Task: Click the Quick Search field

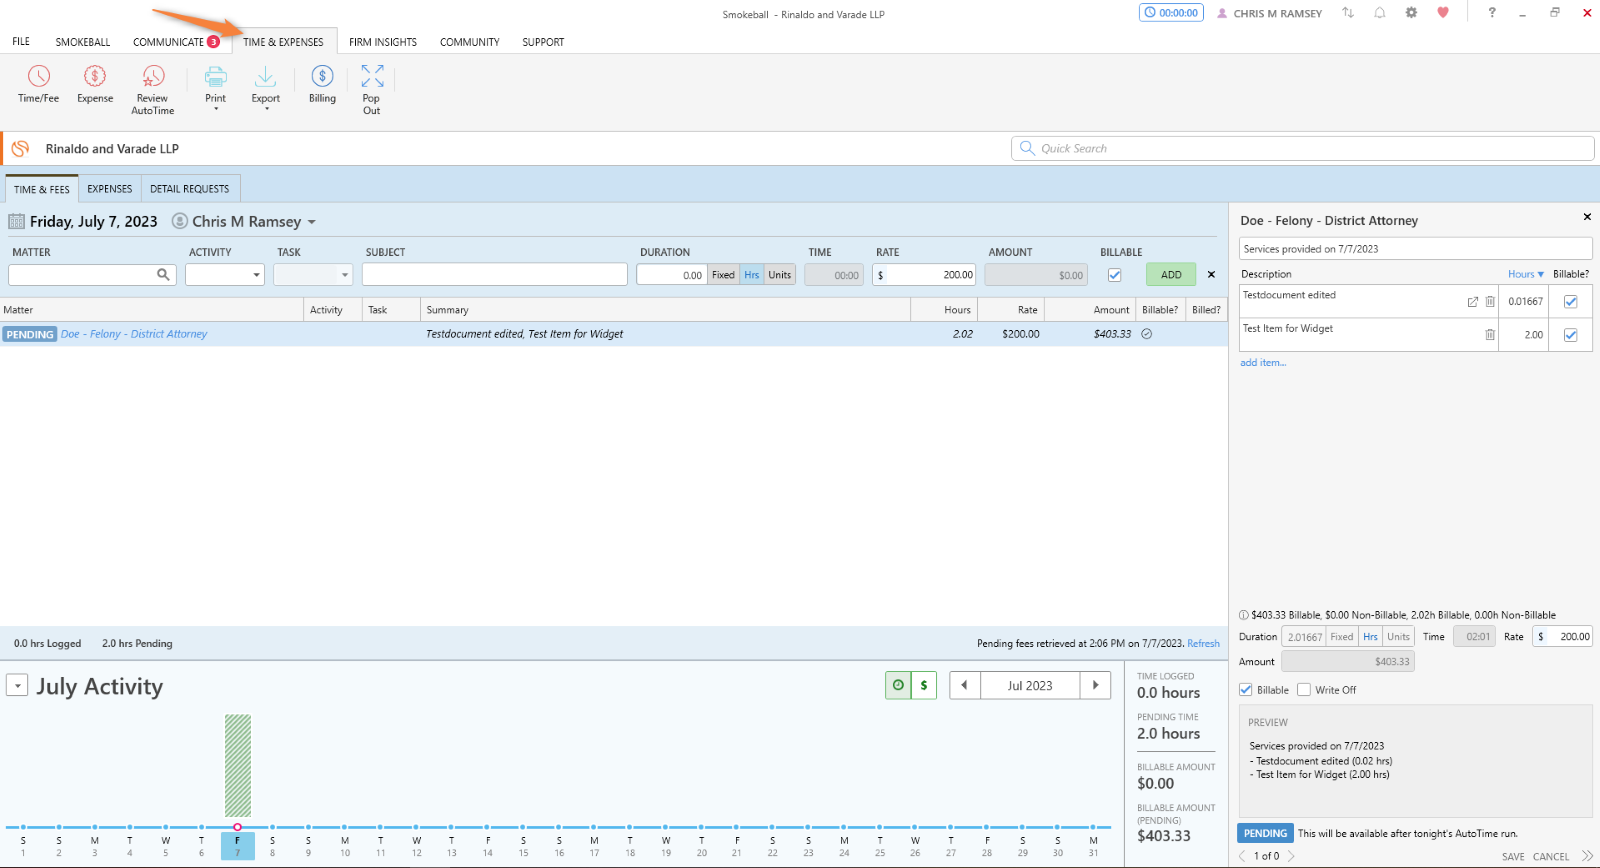Action: (1302, 148)
